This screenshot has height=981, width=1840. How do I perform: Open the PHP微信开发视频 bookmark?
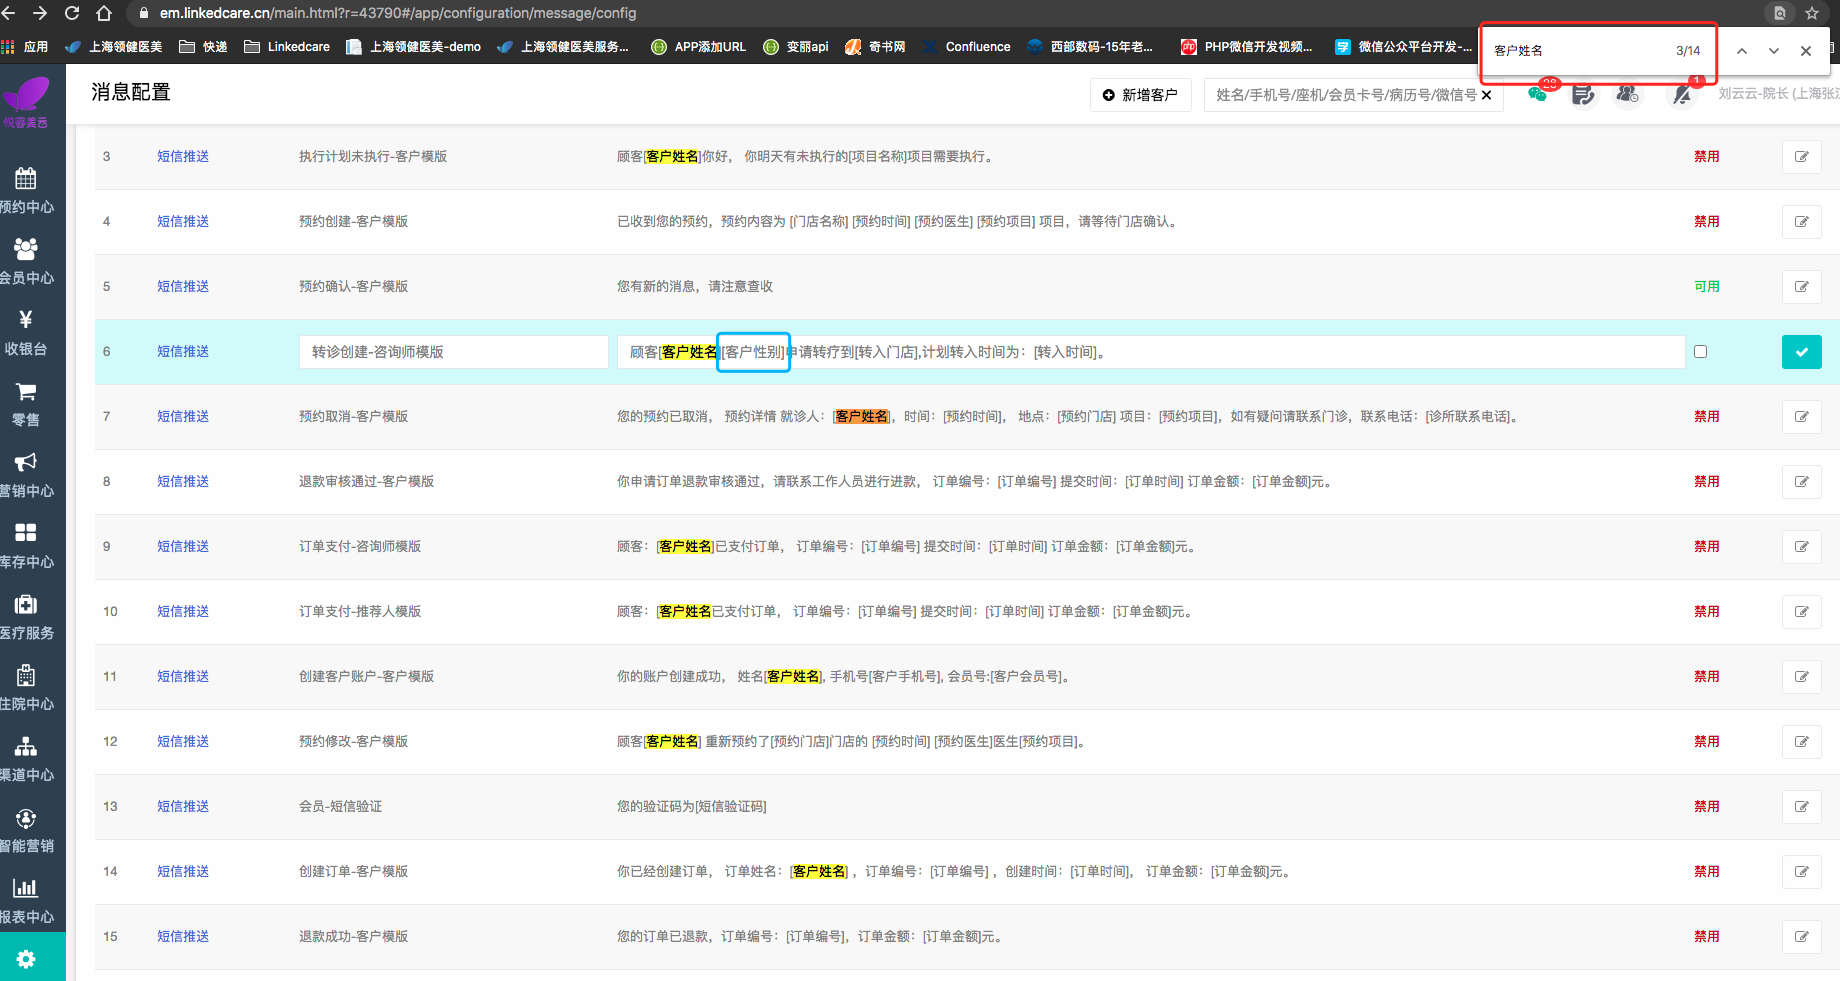tap(1246, 47)
